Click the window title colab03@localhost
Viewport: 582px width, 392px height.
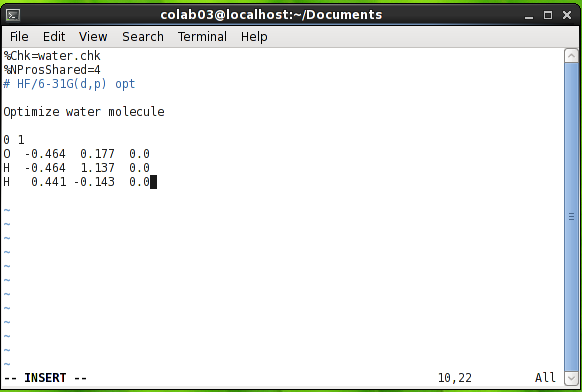pos(271,15)
